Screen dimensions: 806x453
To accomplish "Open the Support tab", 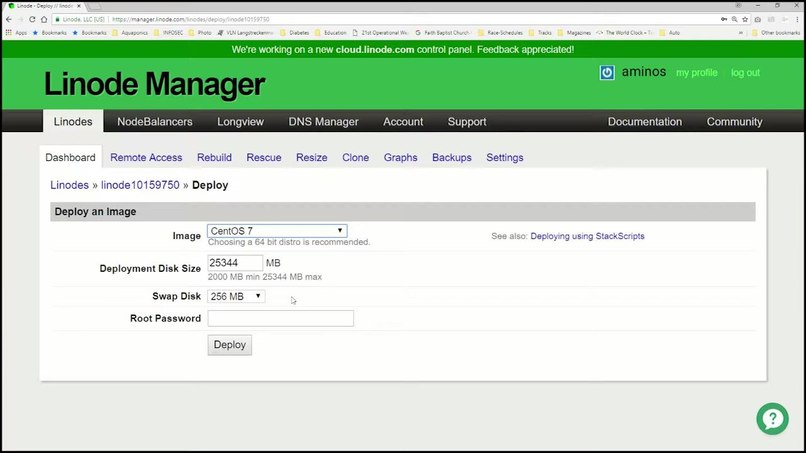I will click(x=467, y=121).
